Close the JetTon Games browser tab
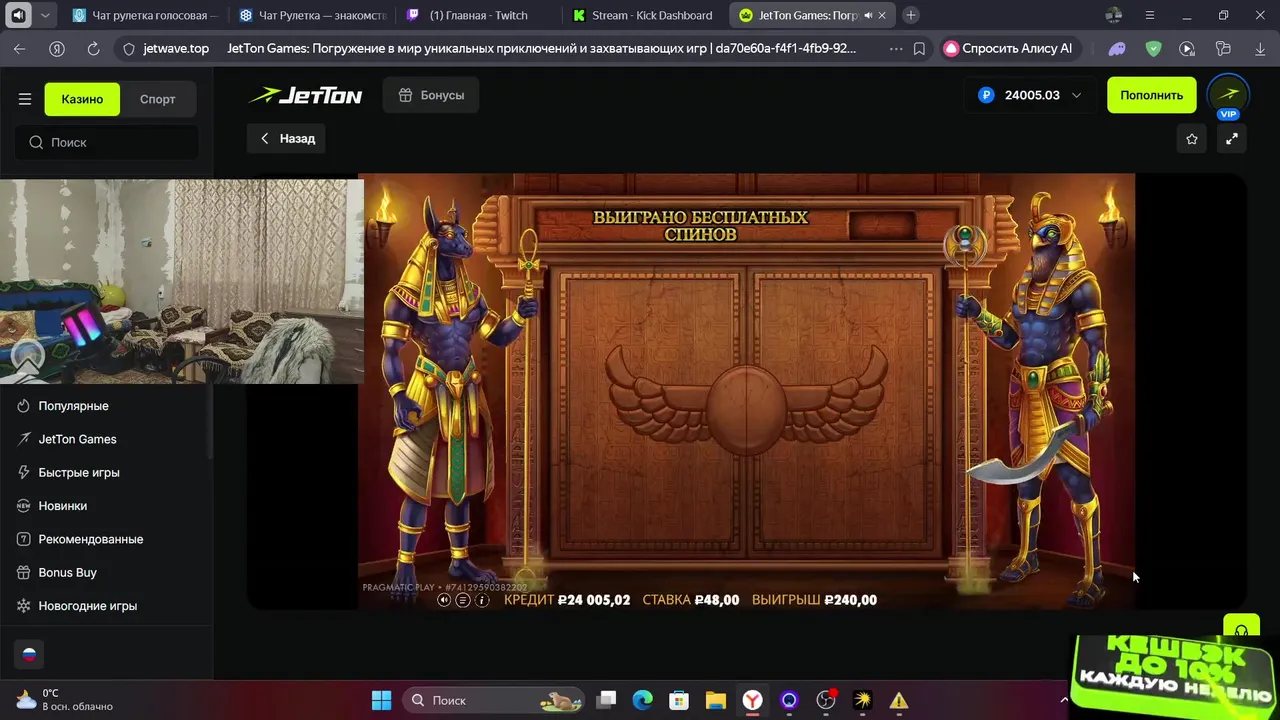The image size is (1280, 720). pos(883,16)
